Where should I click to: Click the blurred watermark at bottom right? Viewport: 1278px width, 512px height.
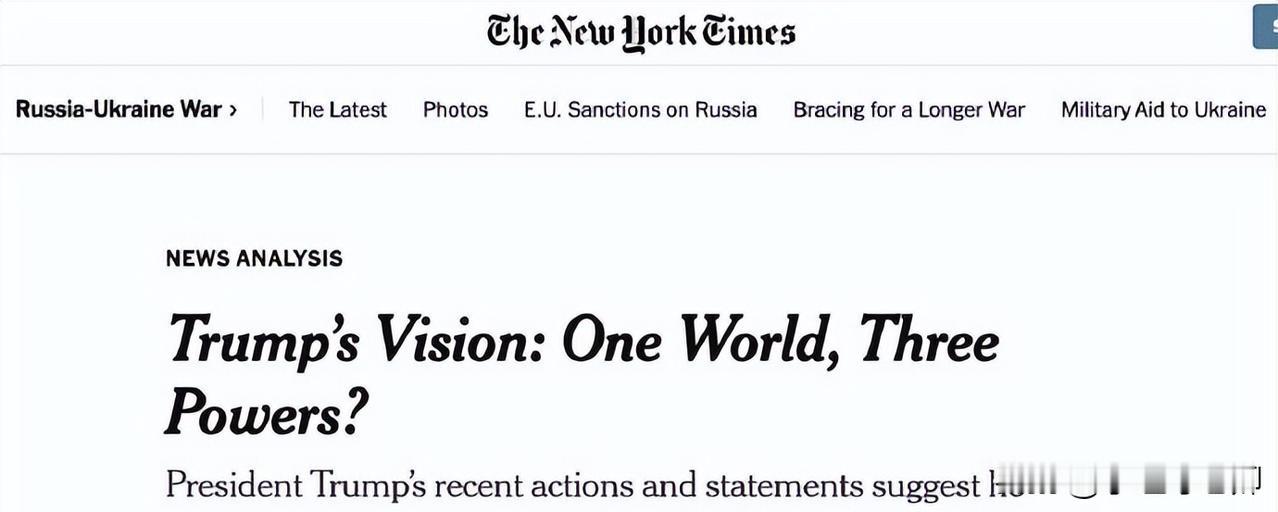click(x=1129, y=482)
